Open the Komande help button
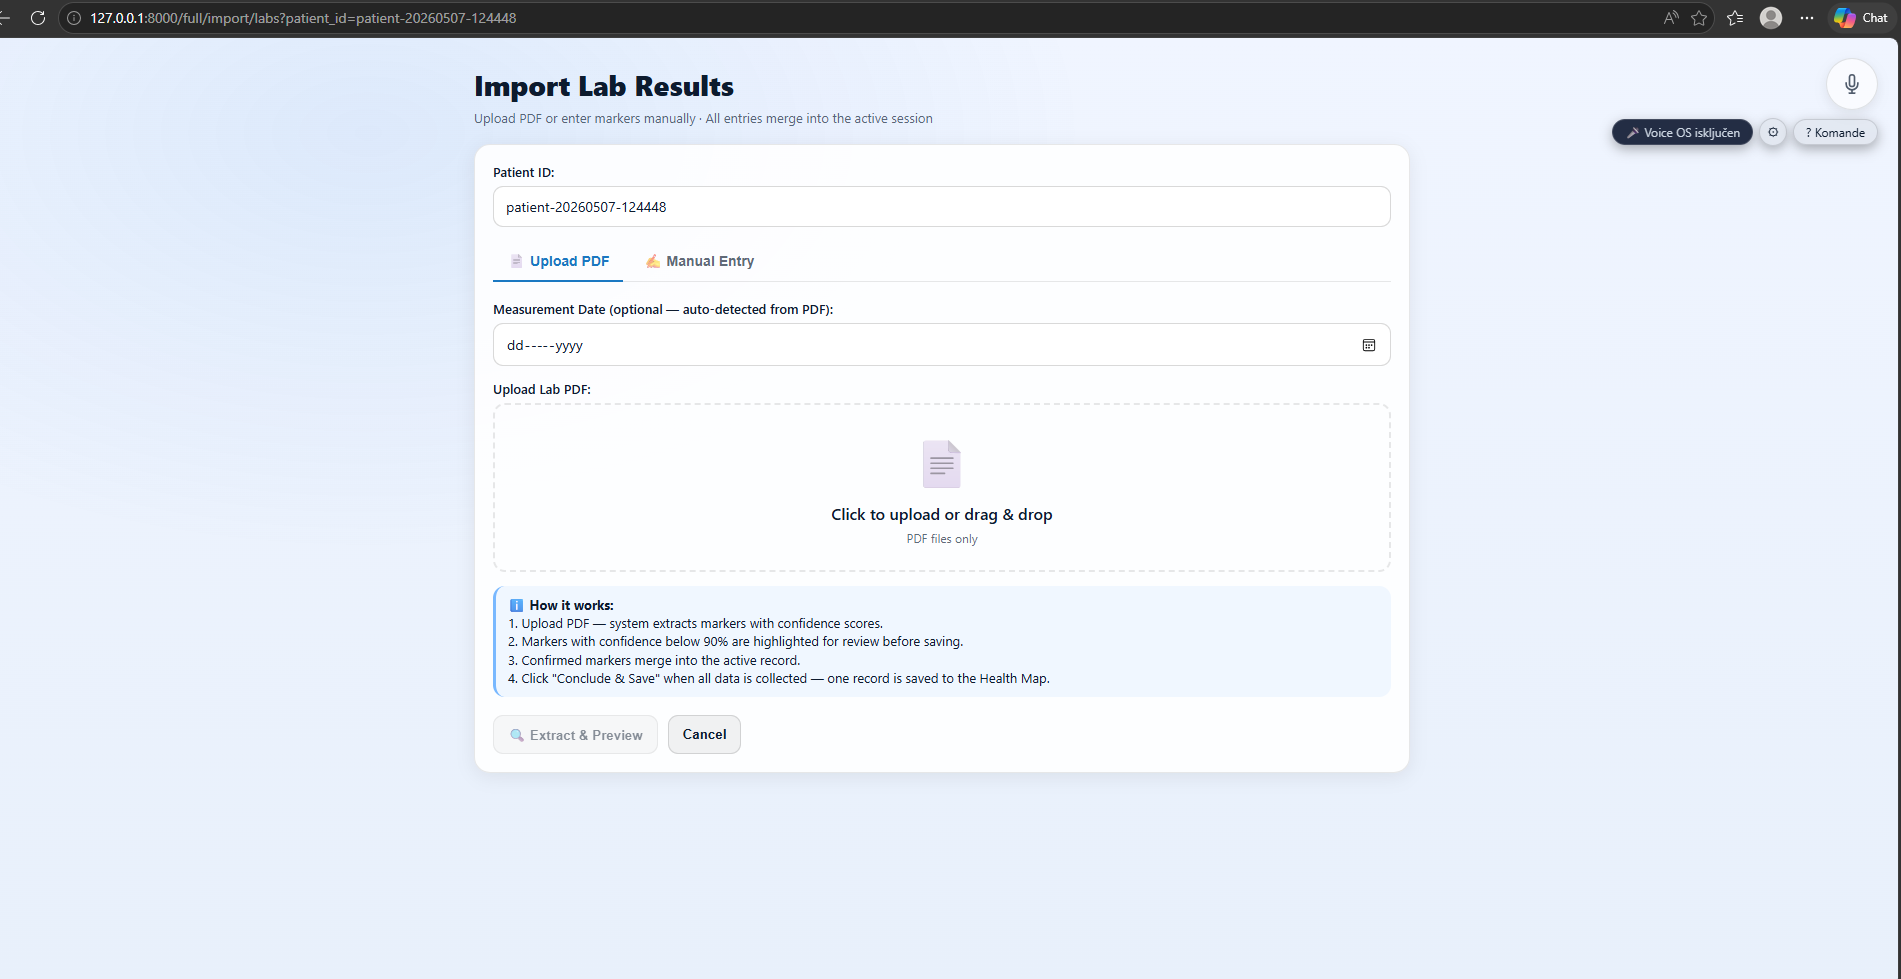The image size is (1901, 979). click(x=1835, y=132)
